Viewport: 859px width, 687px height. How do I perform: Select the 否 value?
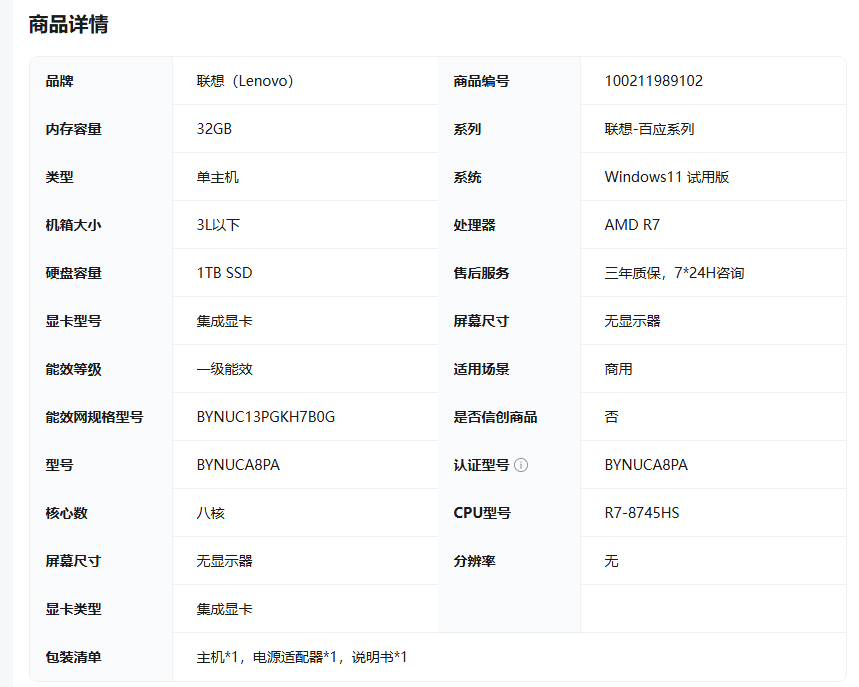(611, 417)
